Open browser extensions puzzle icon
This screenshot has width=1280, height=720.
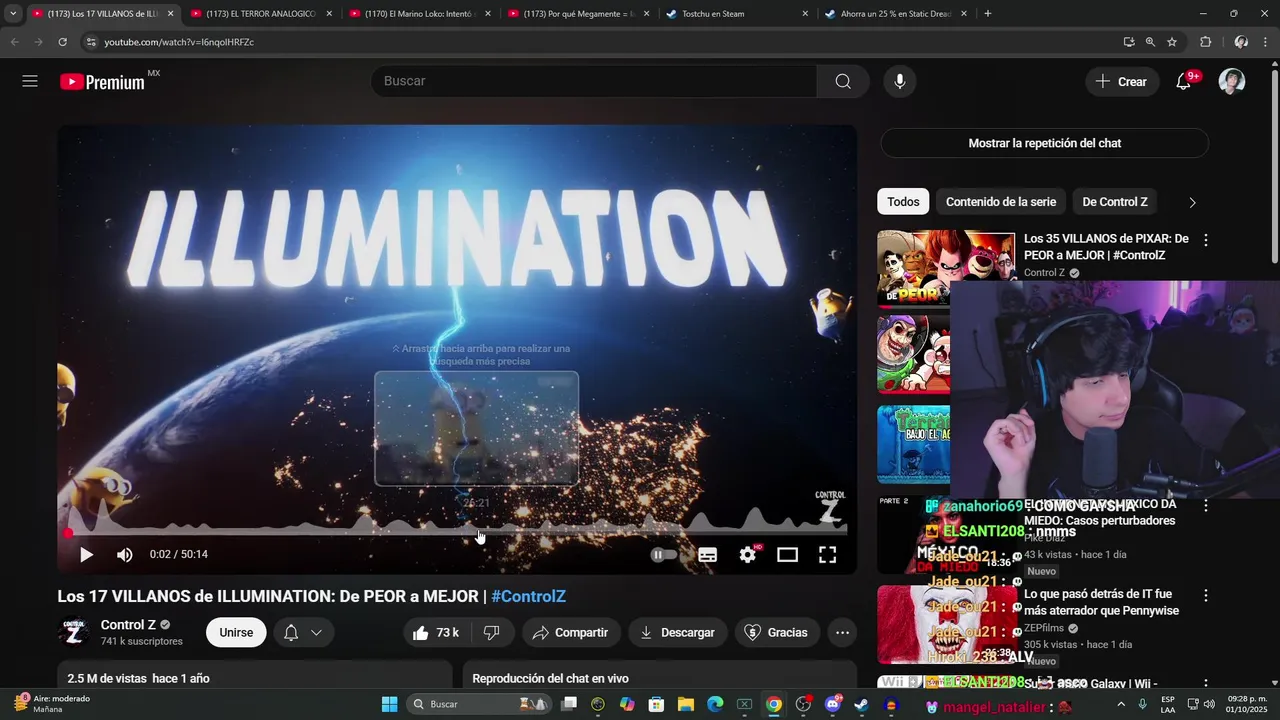tap(1205, 42)
